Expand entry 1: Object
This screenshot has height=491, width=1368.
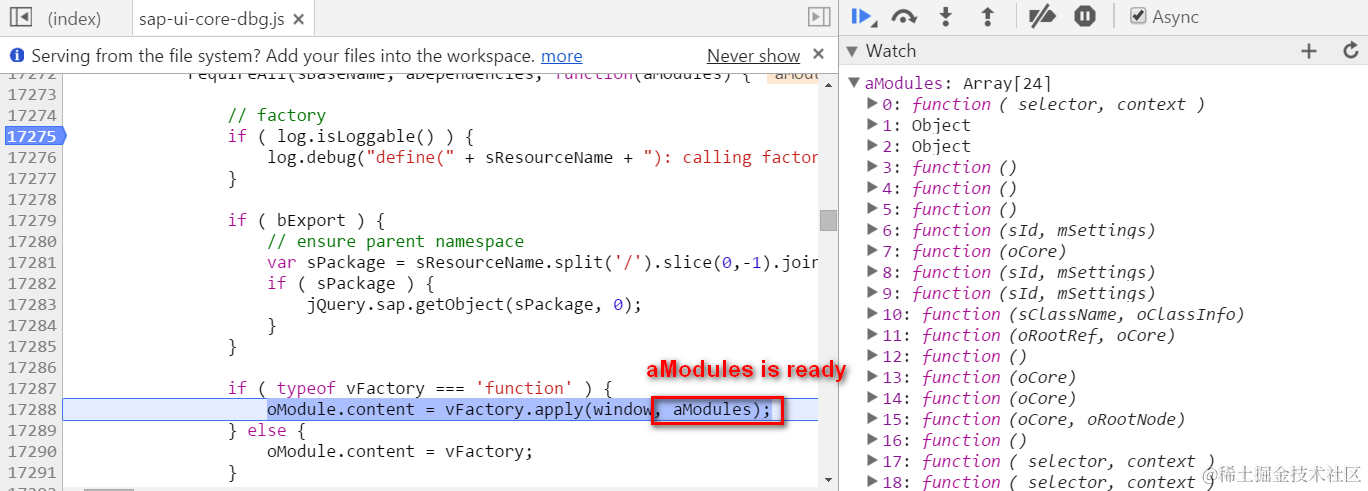[x=872, y=125]
